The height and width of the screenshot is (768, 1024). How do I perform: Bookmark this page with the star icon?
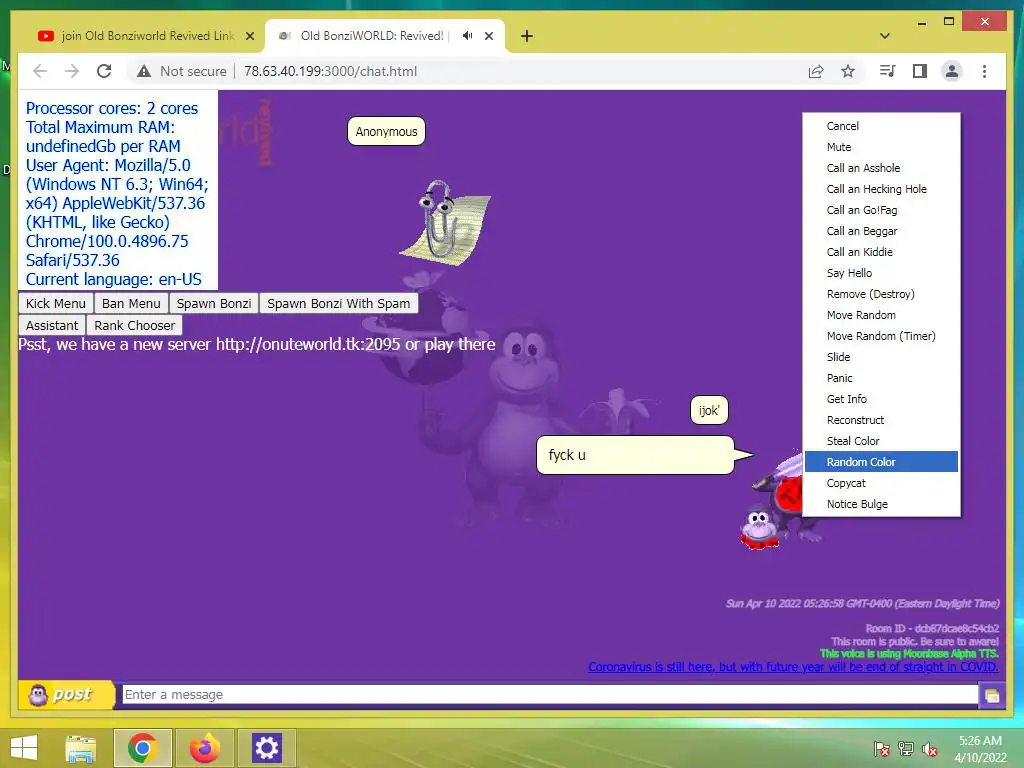point(848,71)
